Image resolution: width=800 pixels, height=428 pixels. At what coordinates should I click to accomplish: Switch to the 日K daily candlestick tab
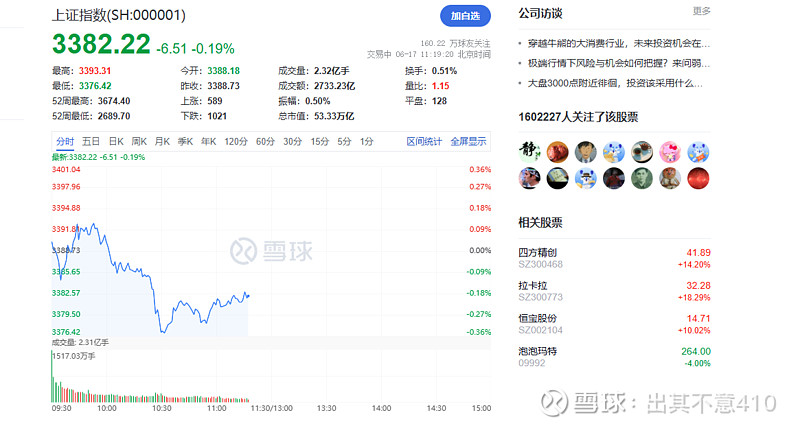click(x=116, y=141)
